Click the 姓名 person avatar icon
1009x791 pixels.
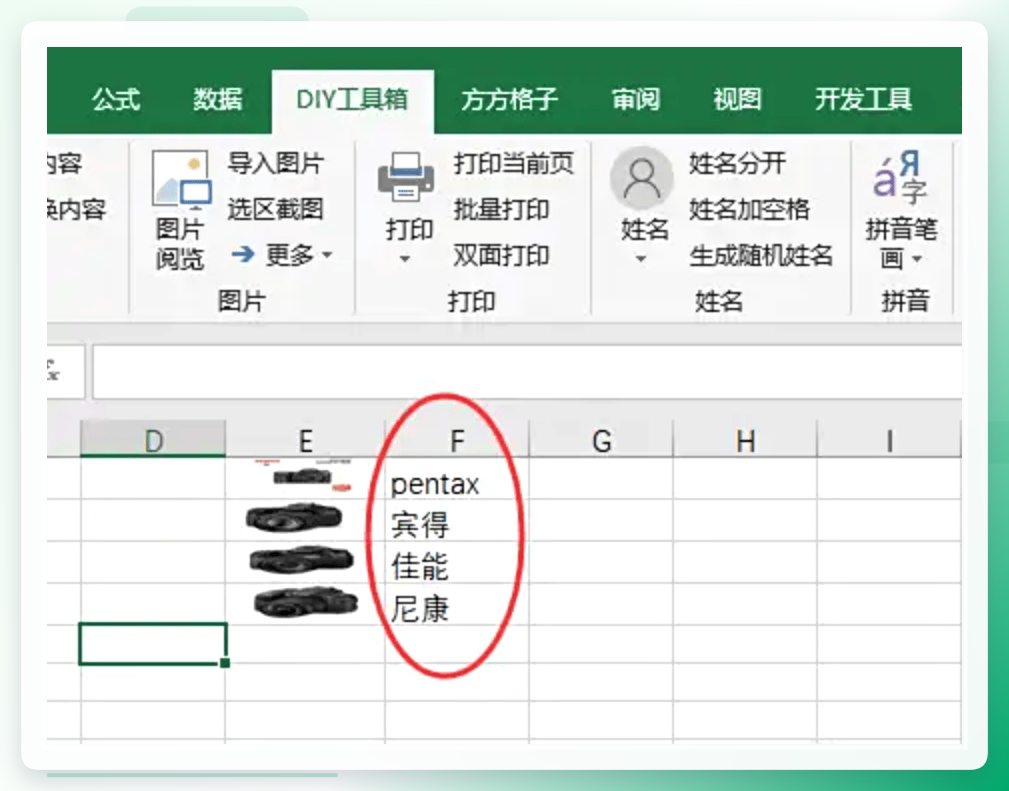[x=642, y=178]
